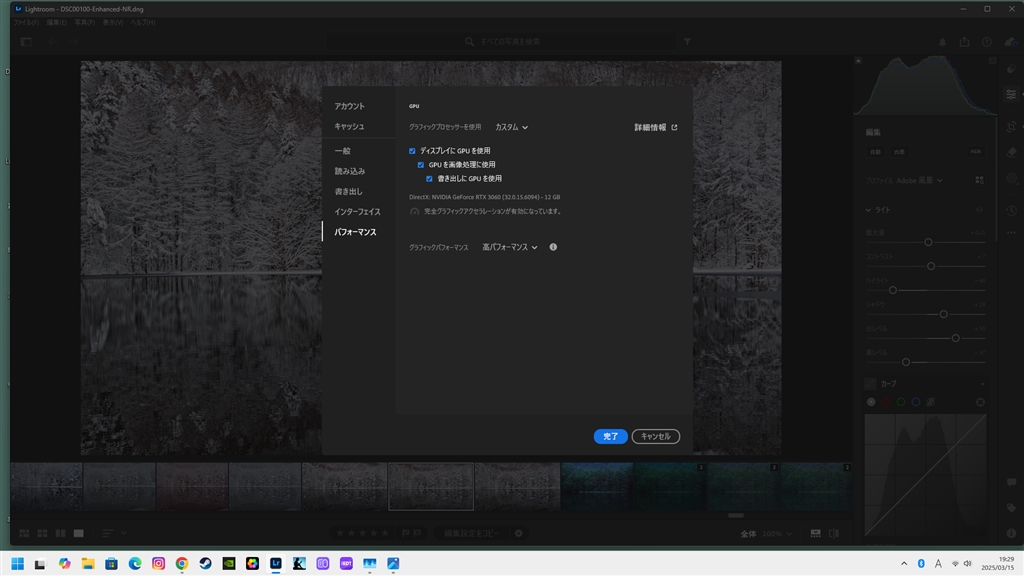Viewport: 1024px width, 576px height.
Task: Collapse the ライト section chevron
Action: [x=868, y=210]
